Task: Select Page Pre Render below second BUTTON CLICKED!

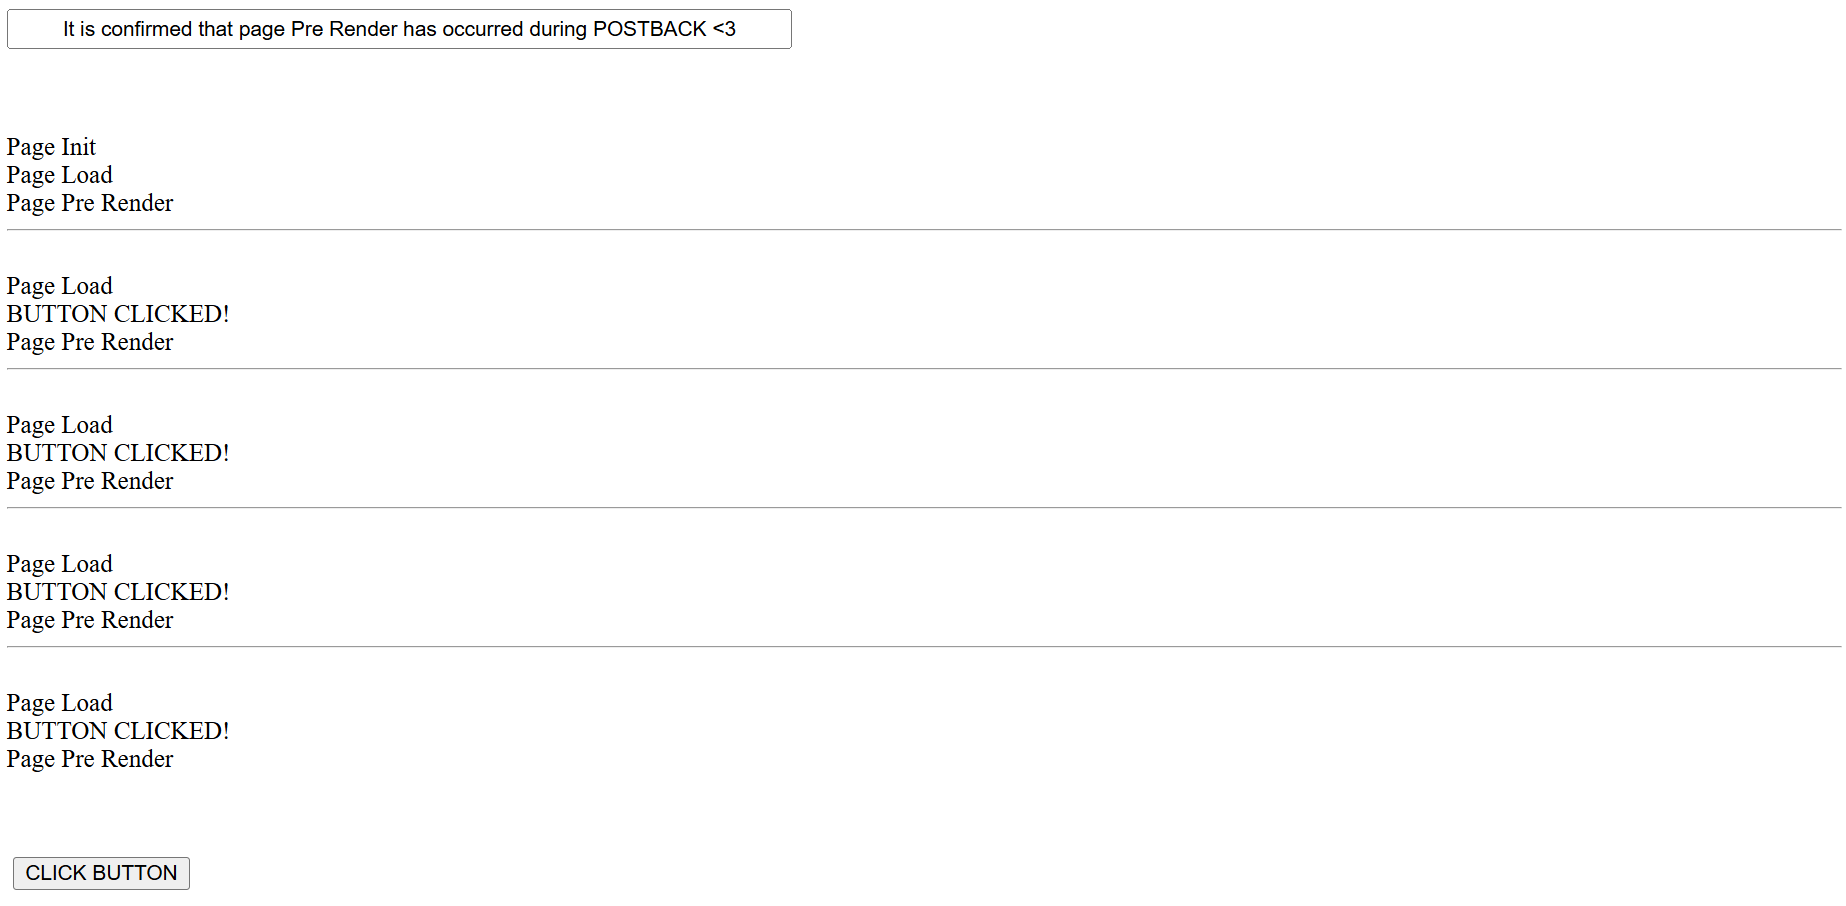Action: pos(90,481)
